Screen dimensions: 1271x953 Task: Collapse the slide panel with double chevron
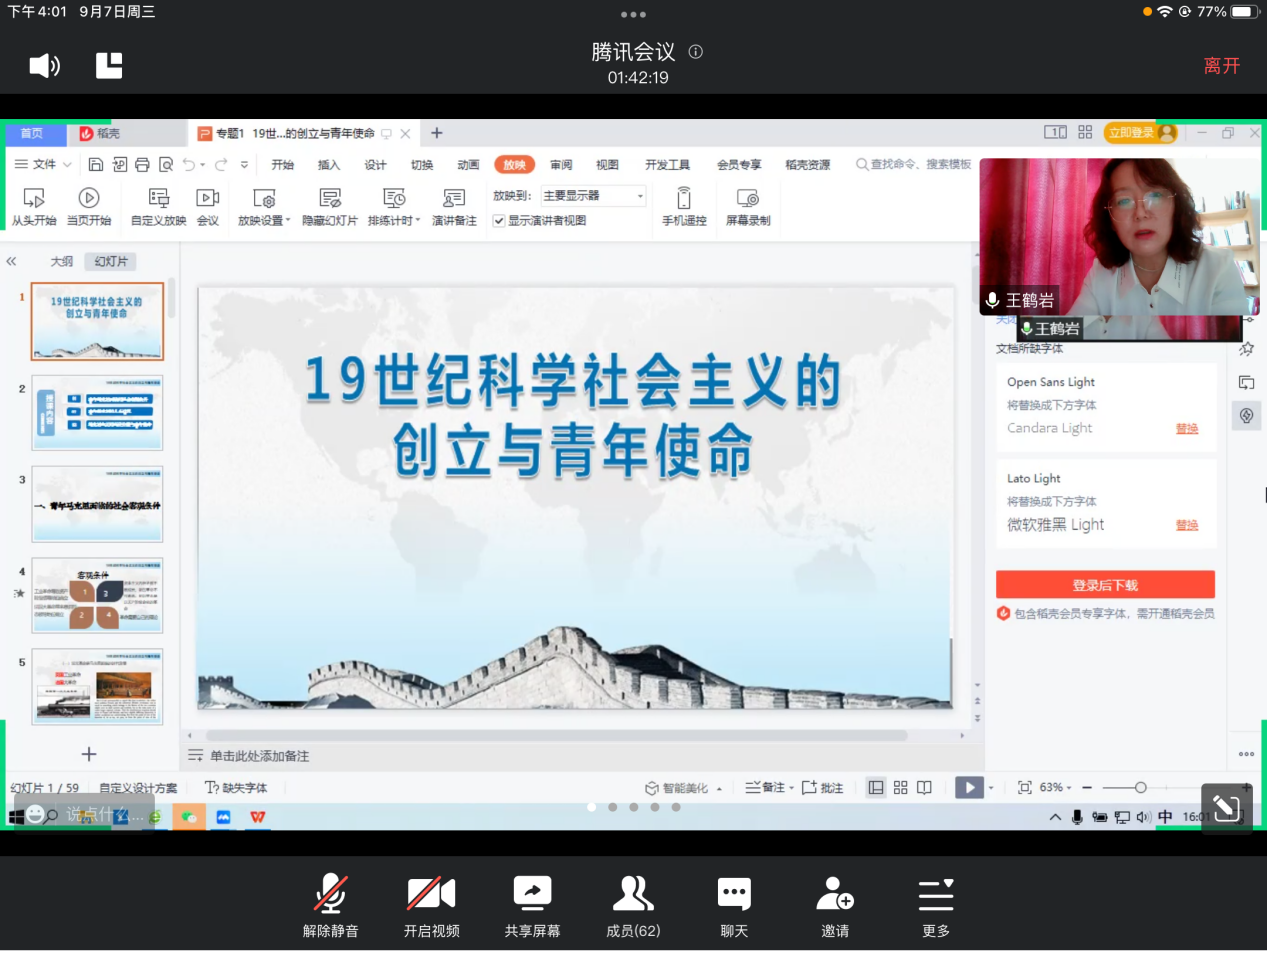click(12, 262)
